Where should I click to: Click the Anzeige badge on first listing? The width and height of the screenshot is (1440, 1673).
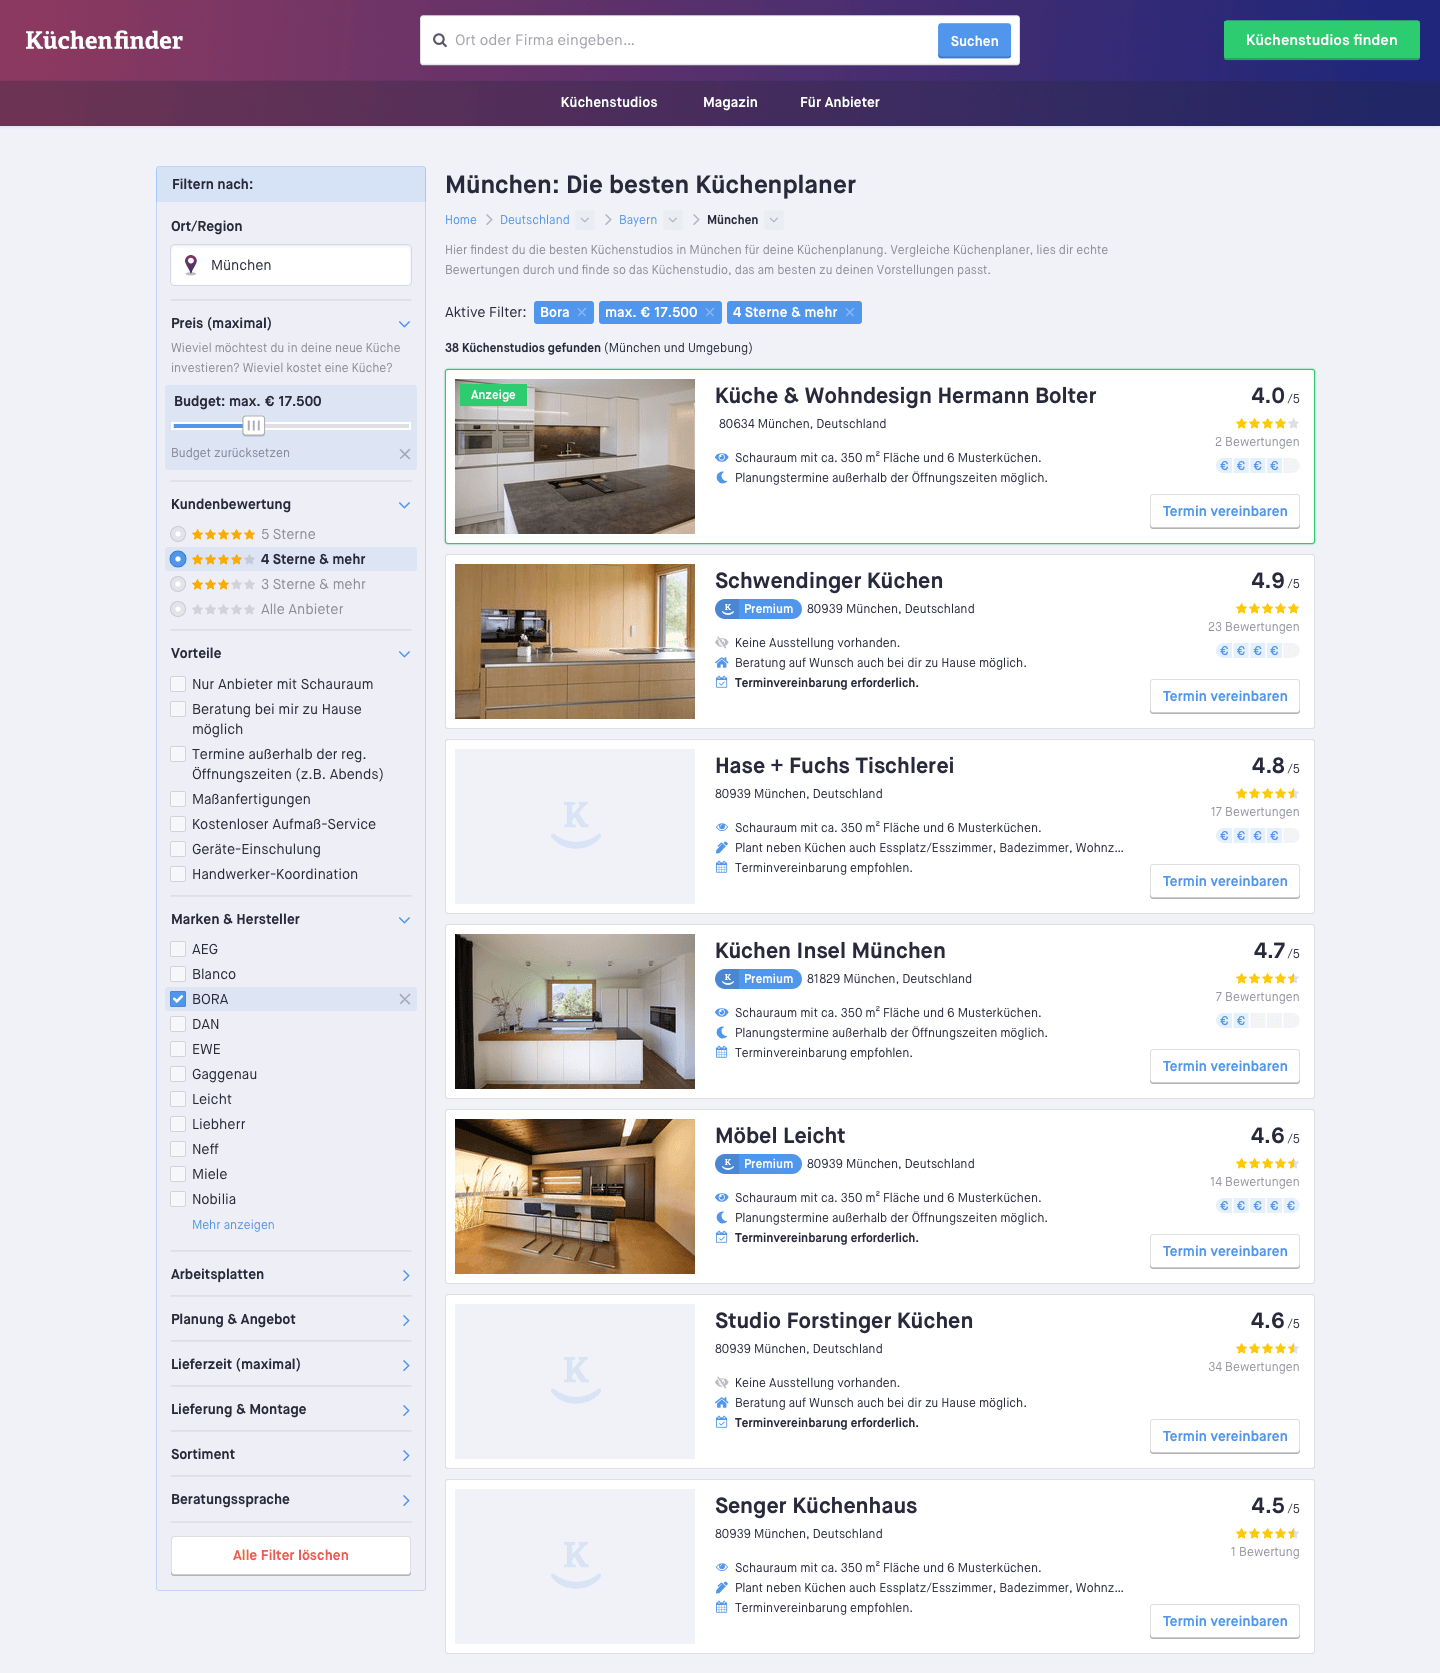click(x=493, y=395)
